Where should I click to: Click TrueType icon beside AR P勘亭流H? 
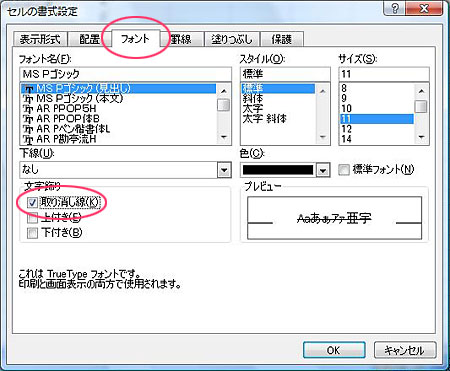(x=28, y=139)
